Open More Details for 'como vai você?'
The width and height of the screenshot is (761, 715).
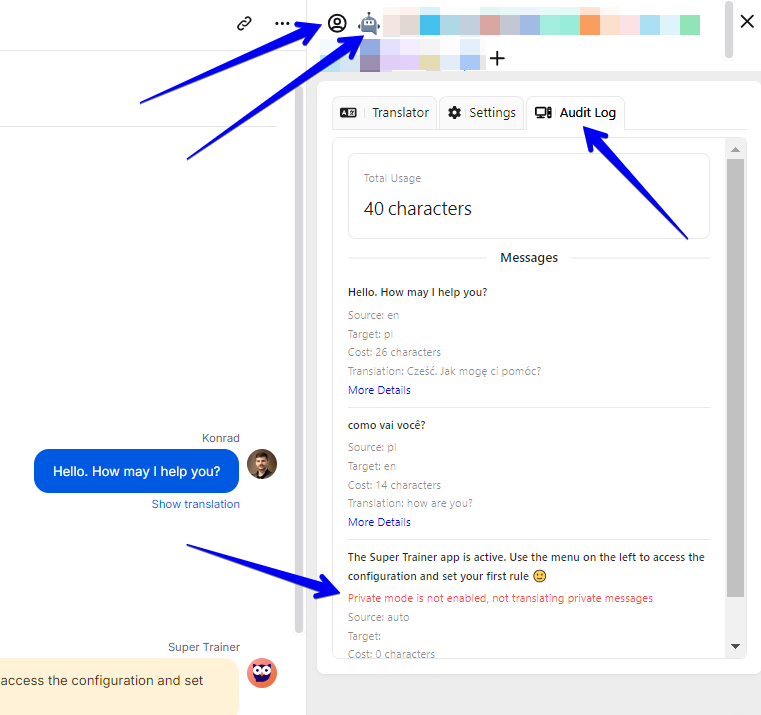pyautogui.click(x=379, y=522)
